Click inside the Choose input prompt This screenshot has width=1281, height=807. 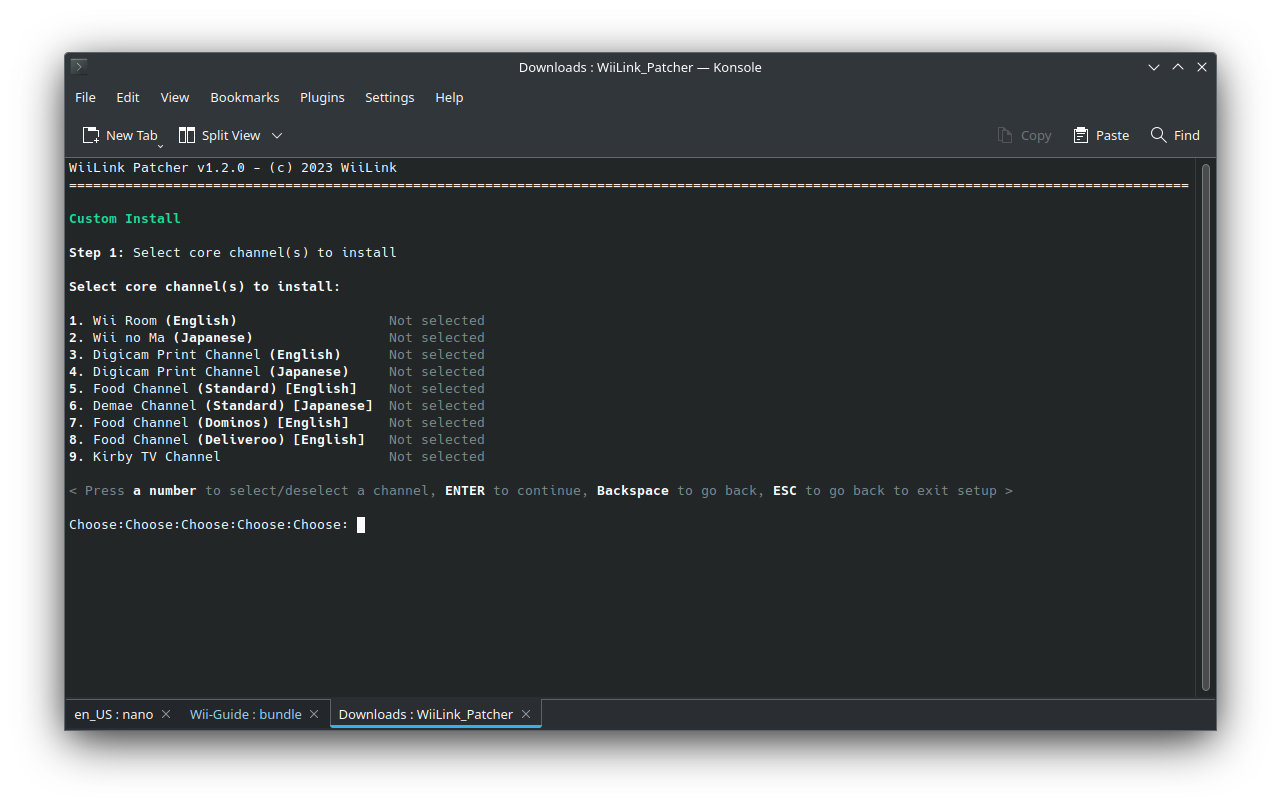(x=362, y=524)
